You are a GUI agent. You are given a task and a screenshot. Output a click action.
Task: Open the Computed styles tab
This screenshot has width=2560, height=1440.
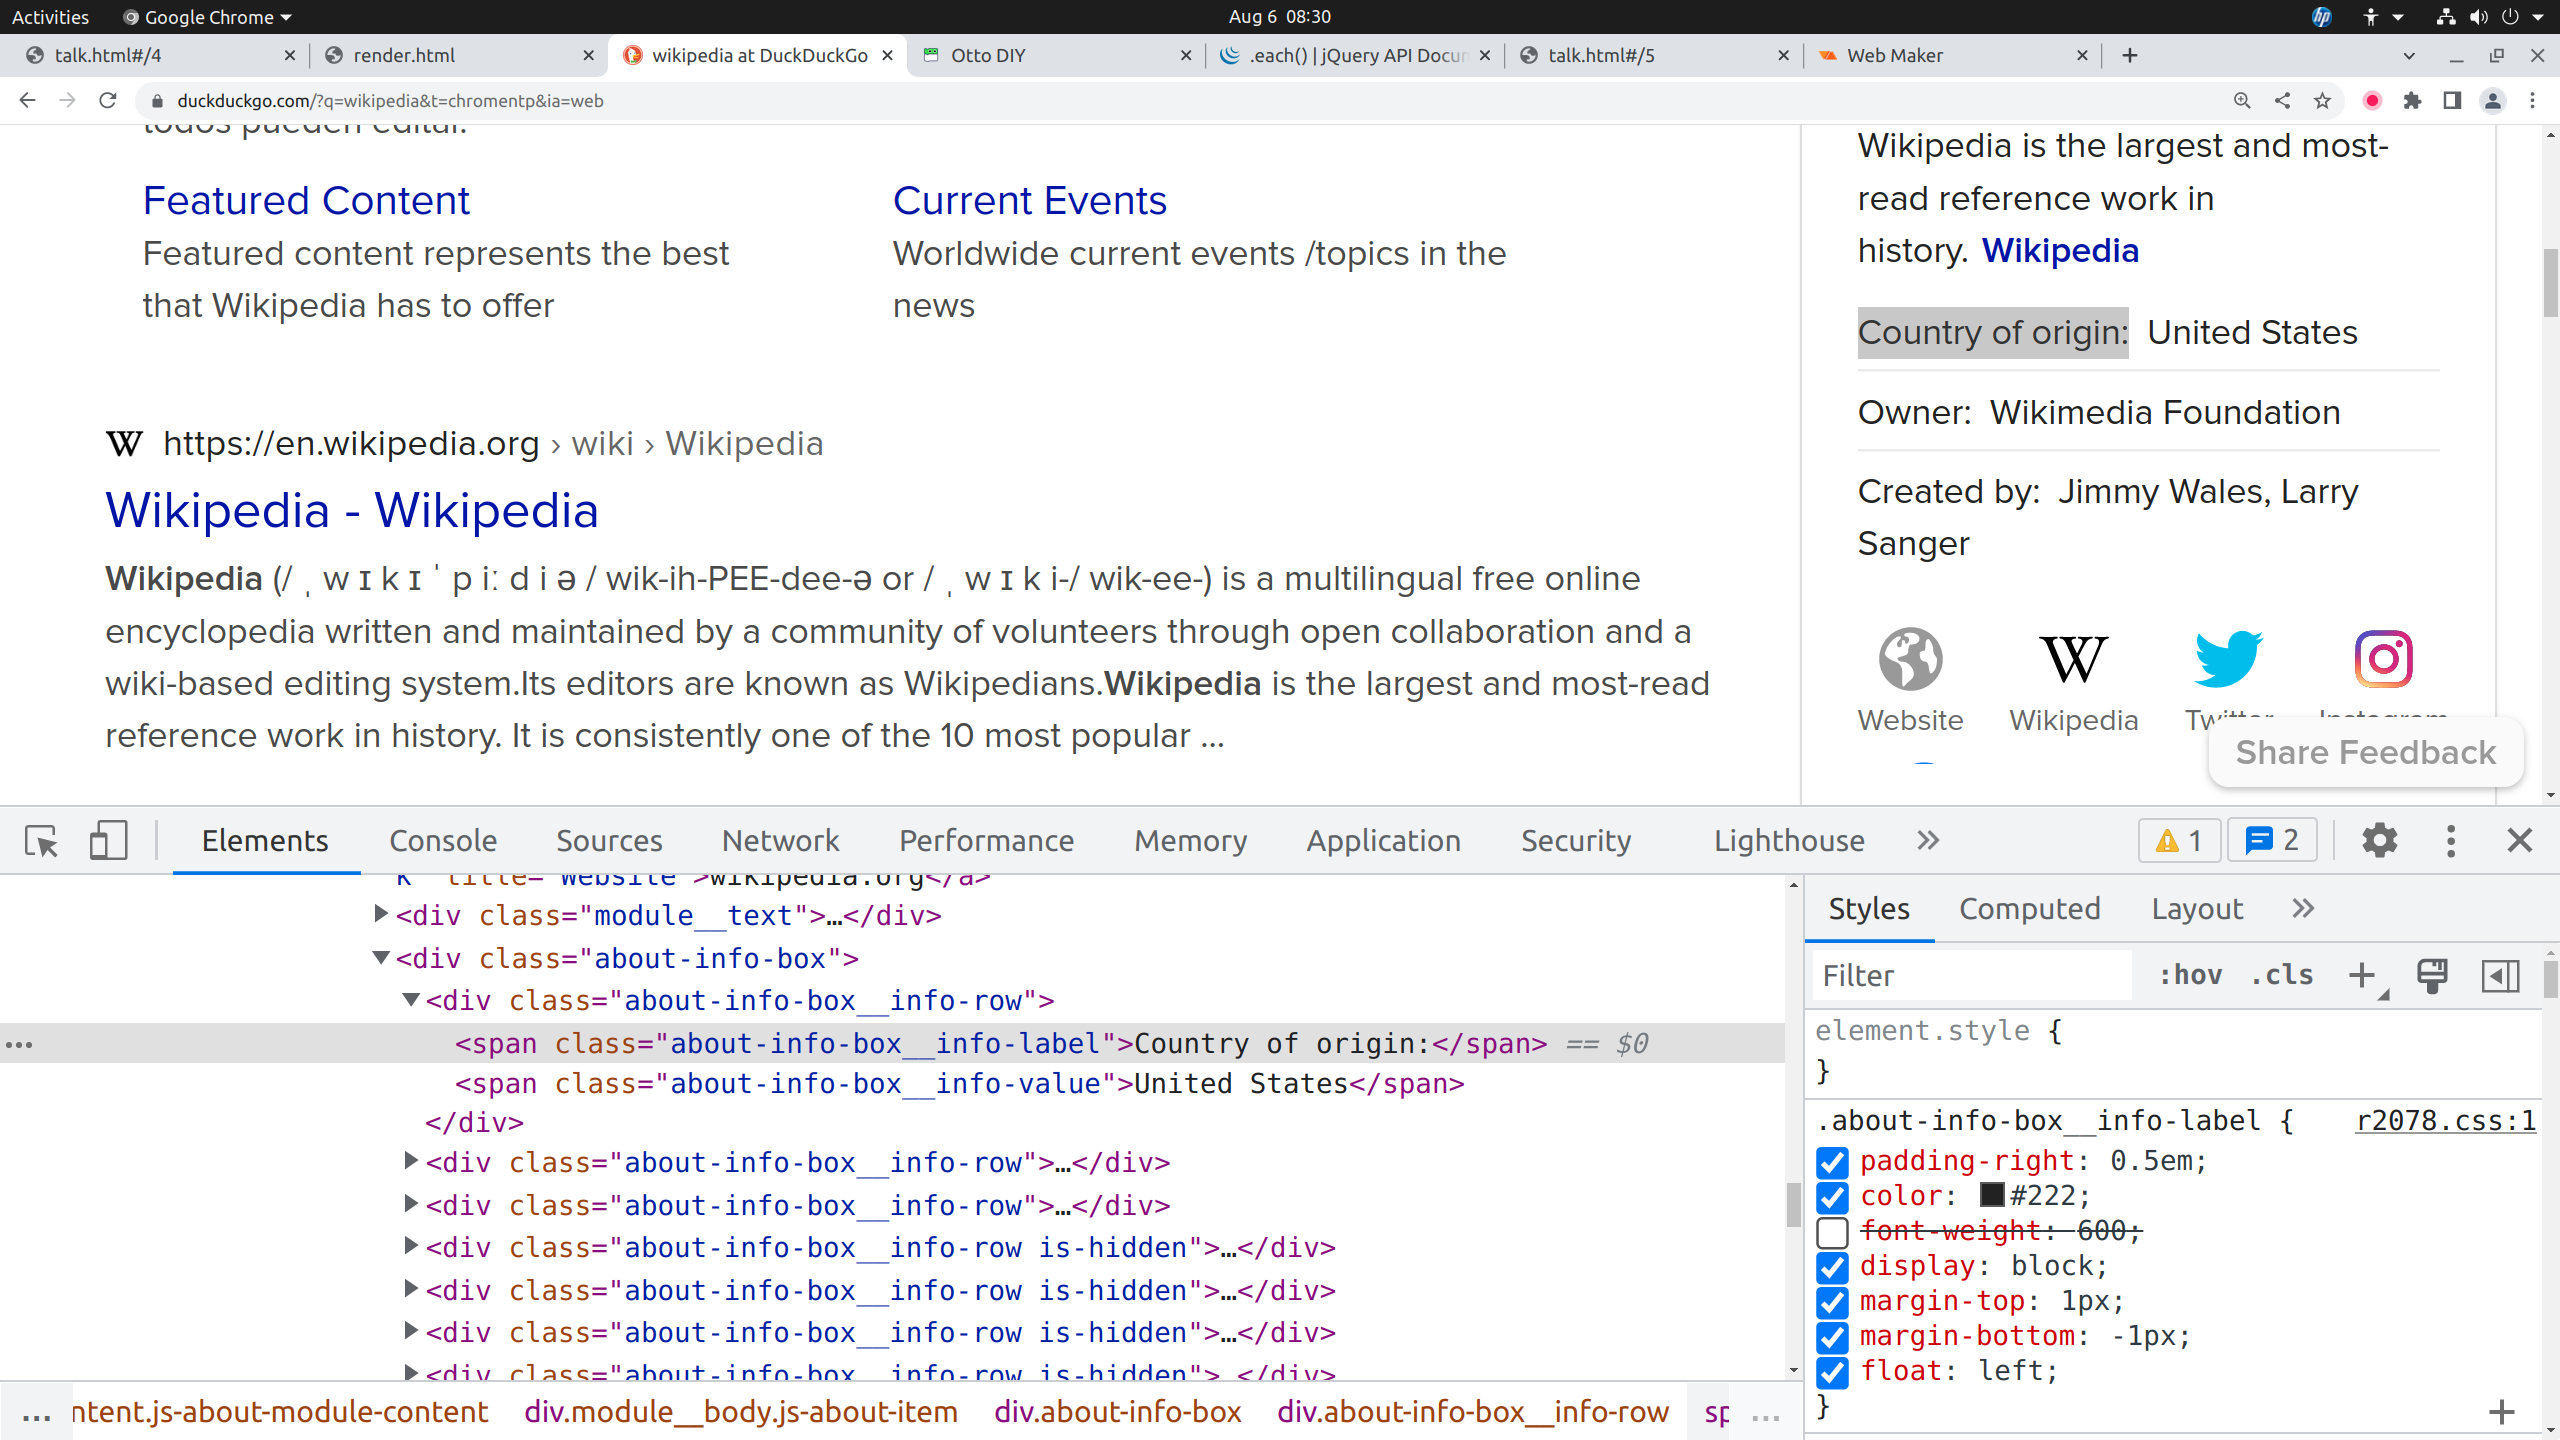point(2029,909)
